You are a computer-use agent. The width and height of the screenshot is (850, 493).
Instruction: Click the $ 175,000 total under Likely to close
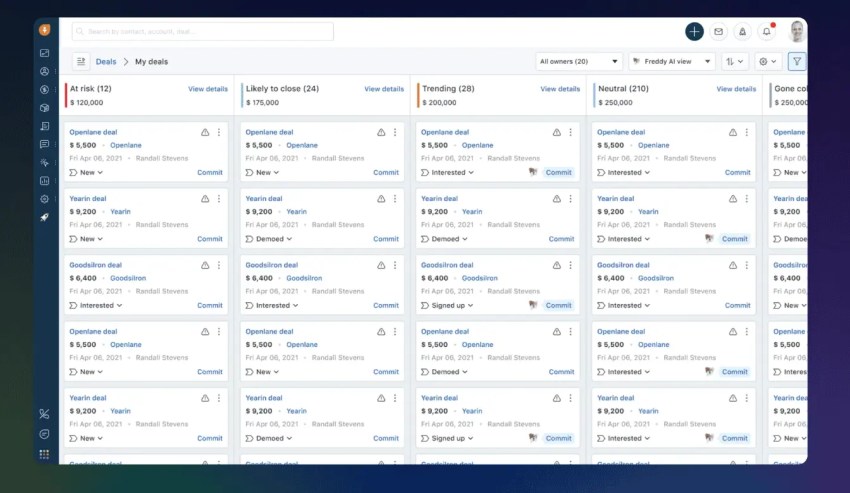262,103
